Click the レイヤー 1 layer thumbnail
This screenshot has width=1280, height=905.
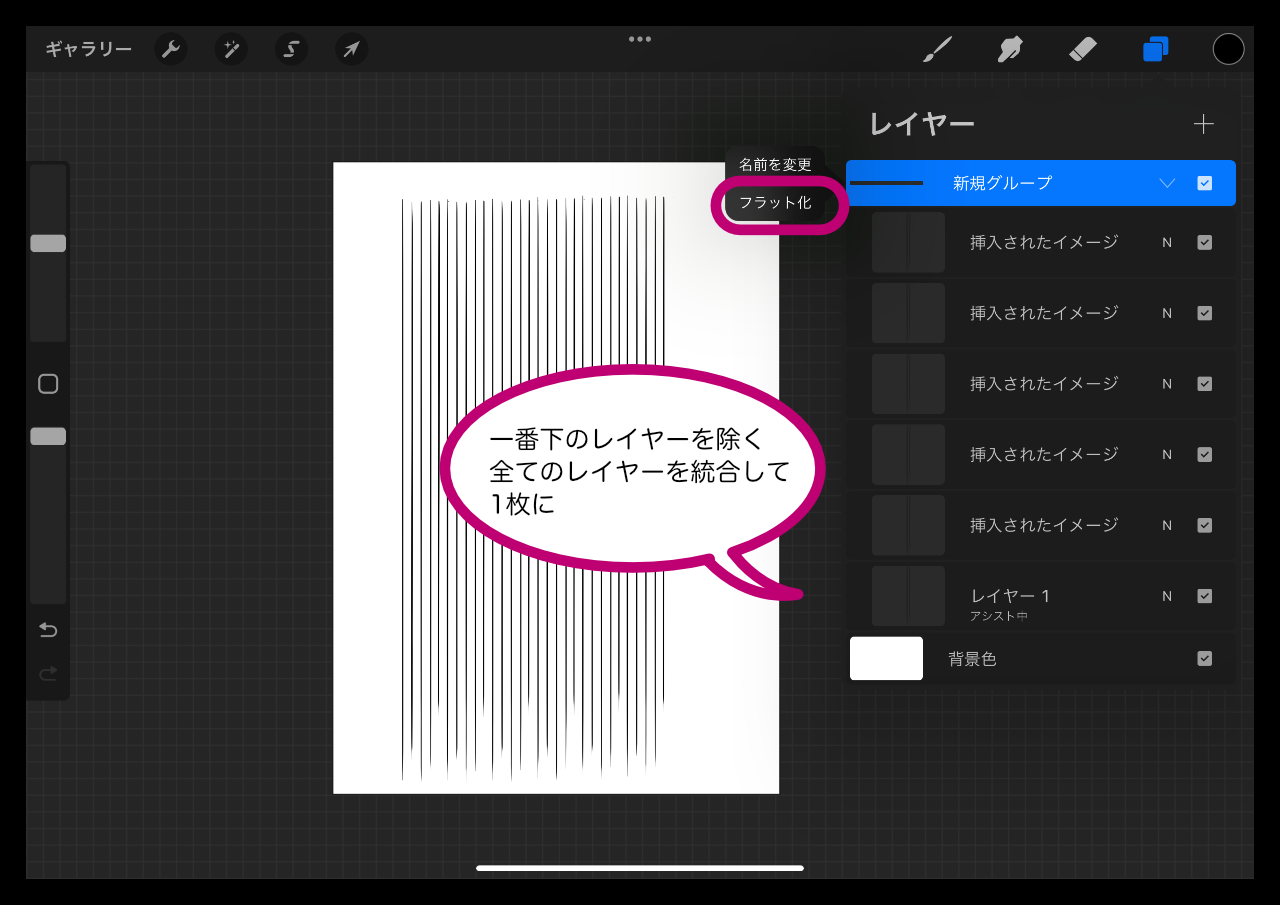908,596
